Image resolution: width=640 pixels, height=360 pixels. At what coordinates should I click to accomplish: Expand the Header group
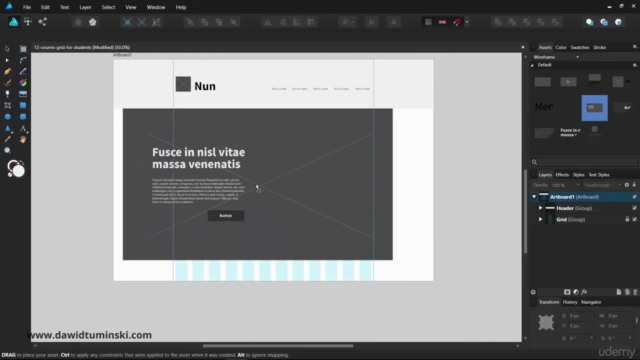(540, 208)
